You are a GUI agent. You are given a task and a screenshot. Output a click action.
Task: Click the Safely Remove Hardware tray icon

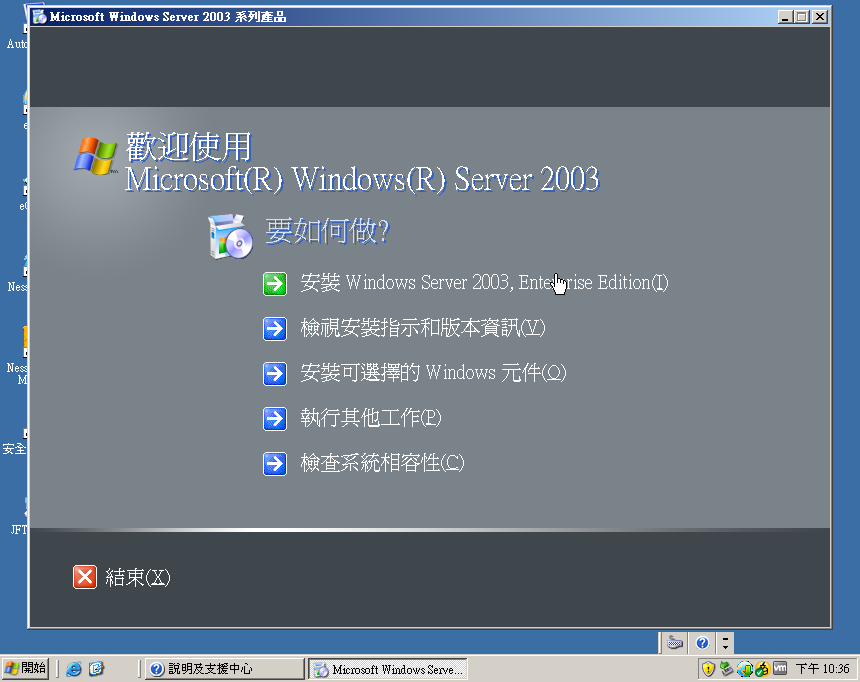[726, 669]
